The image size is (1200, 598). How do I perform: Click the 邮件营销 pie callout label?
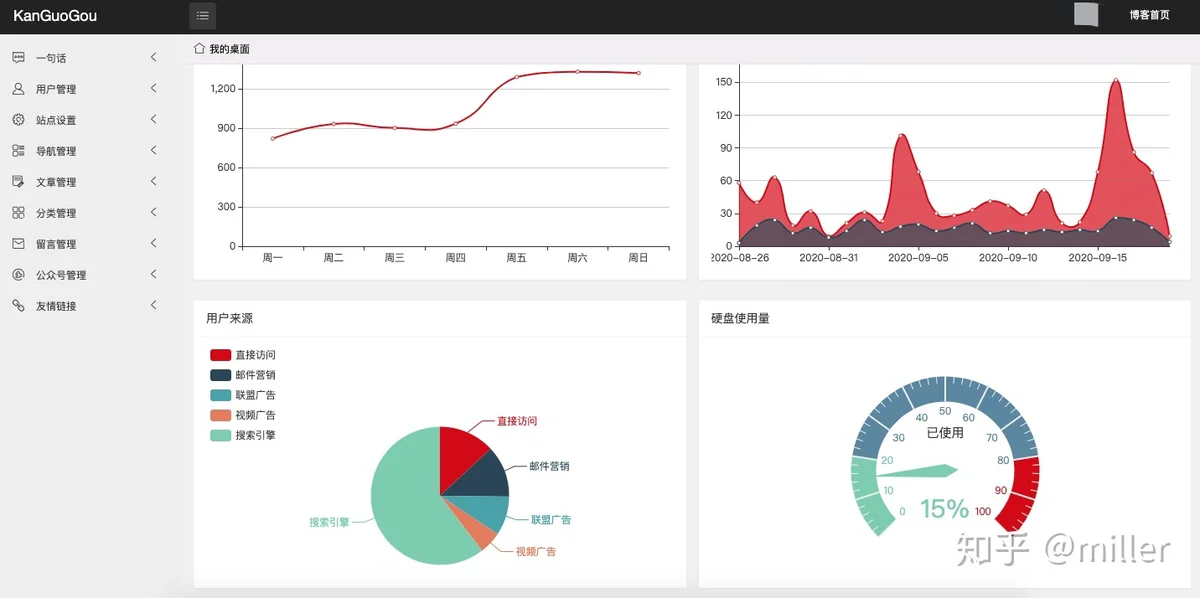click(549, 466)
